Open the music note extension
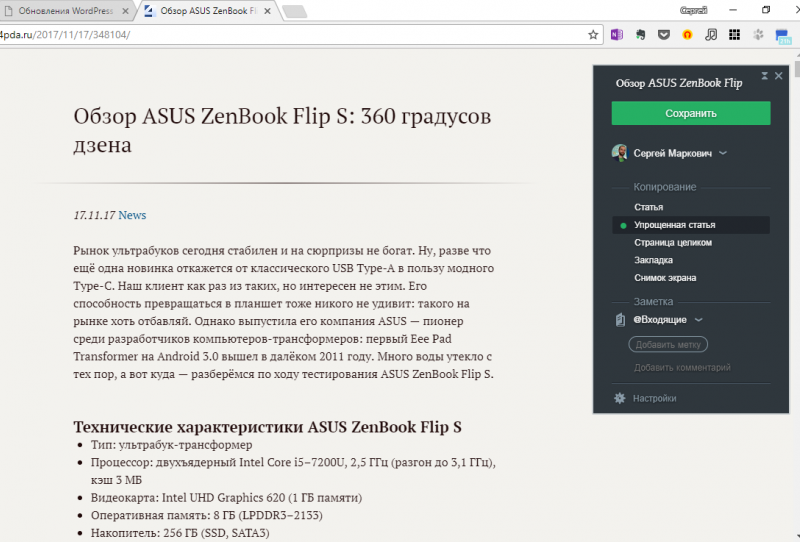Image resolution: width=800 pixels, height=542 pixels. tap(711, 34)
